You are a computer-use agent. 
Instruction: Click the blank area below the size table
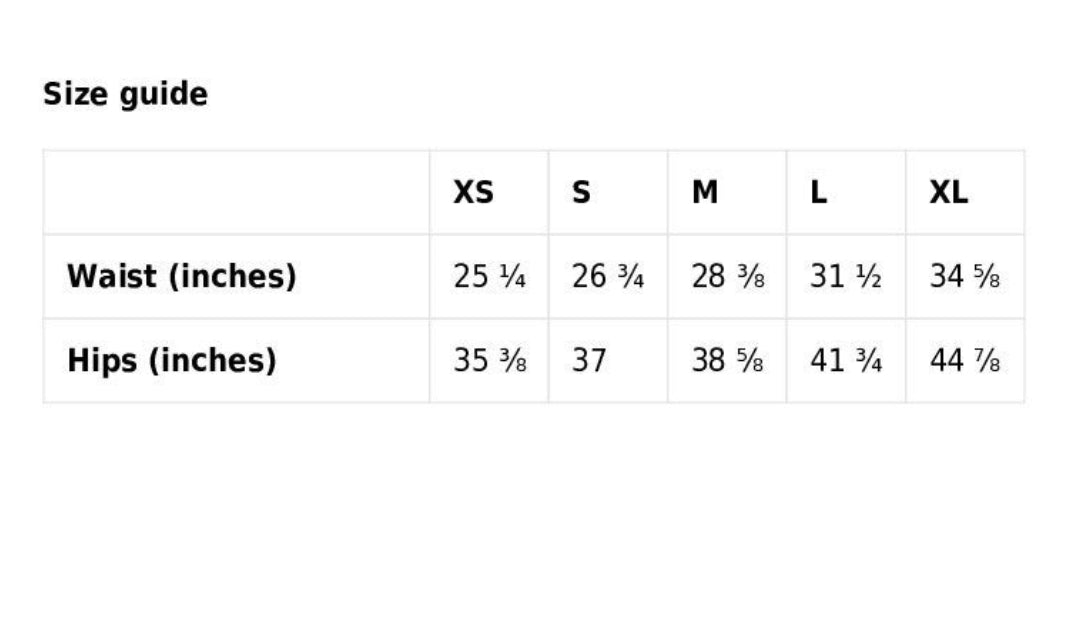click(540, 510)
